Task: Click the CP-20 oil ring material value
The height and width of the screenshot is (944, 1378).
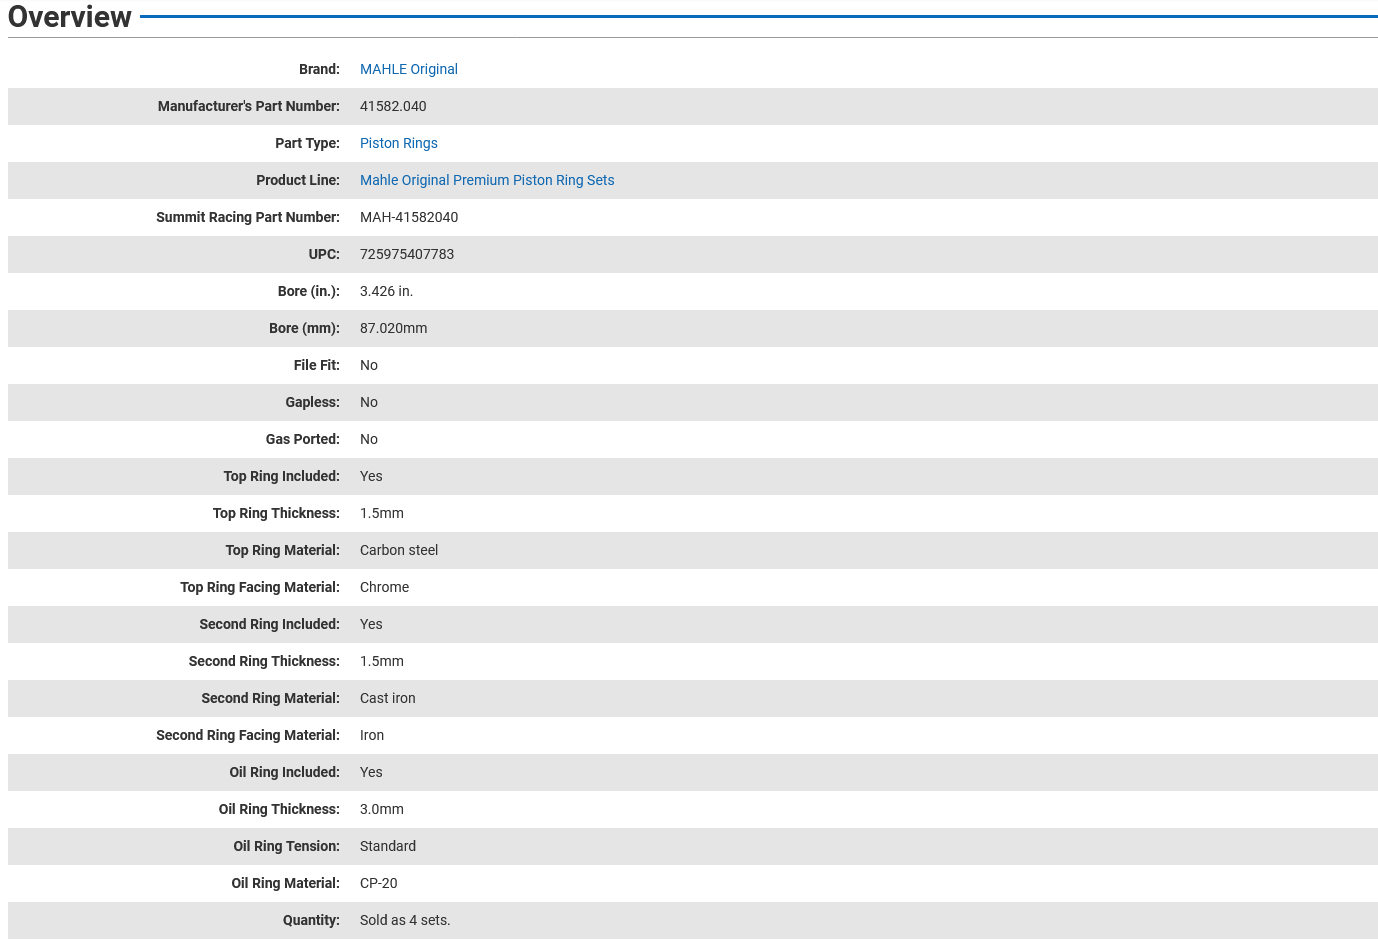Action: (x=378, y=883)
